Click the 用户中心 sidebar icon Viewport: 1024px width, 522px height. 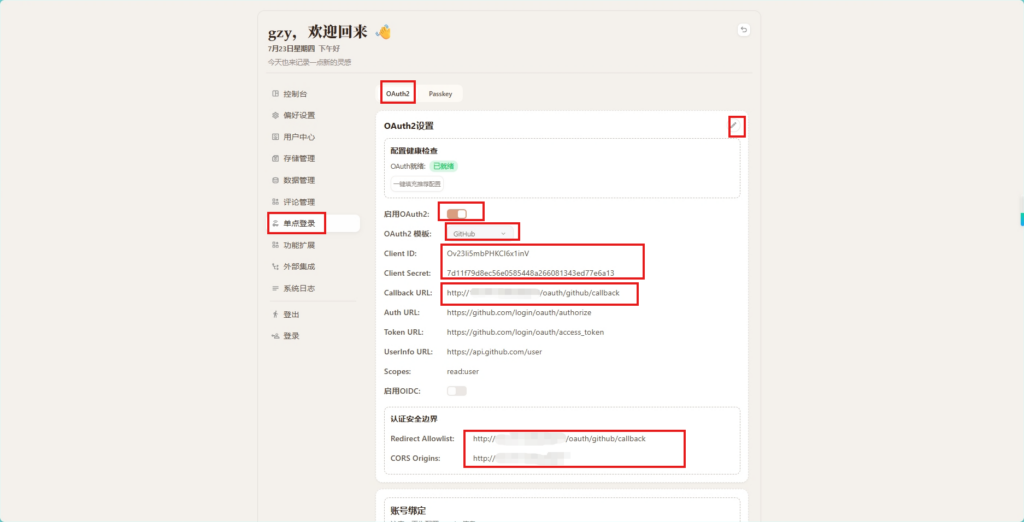click(275, 137)
